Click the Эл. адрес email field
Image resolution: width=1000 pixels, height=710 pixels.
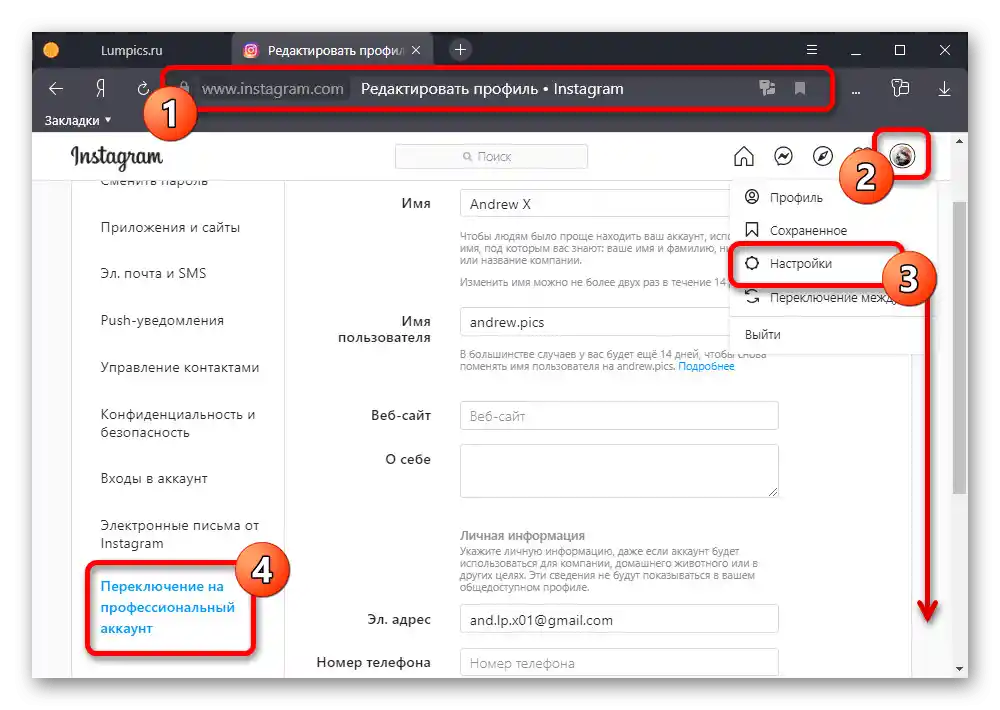pyautogui.click(x=619, y=619)
